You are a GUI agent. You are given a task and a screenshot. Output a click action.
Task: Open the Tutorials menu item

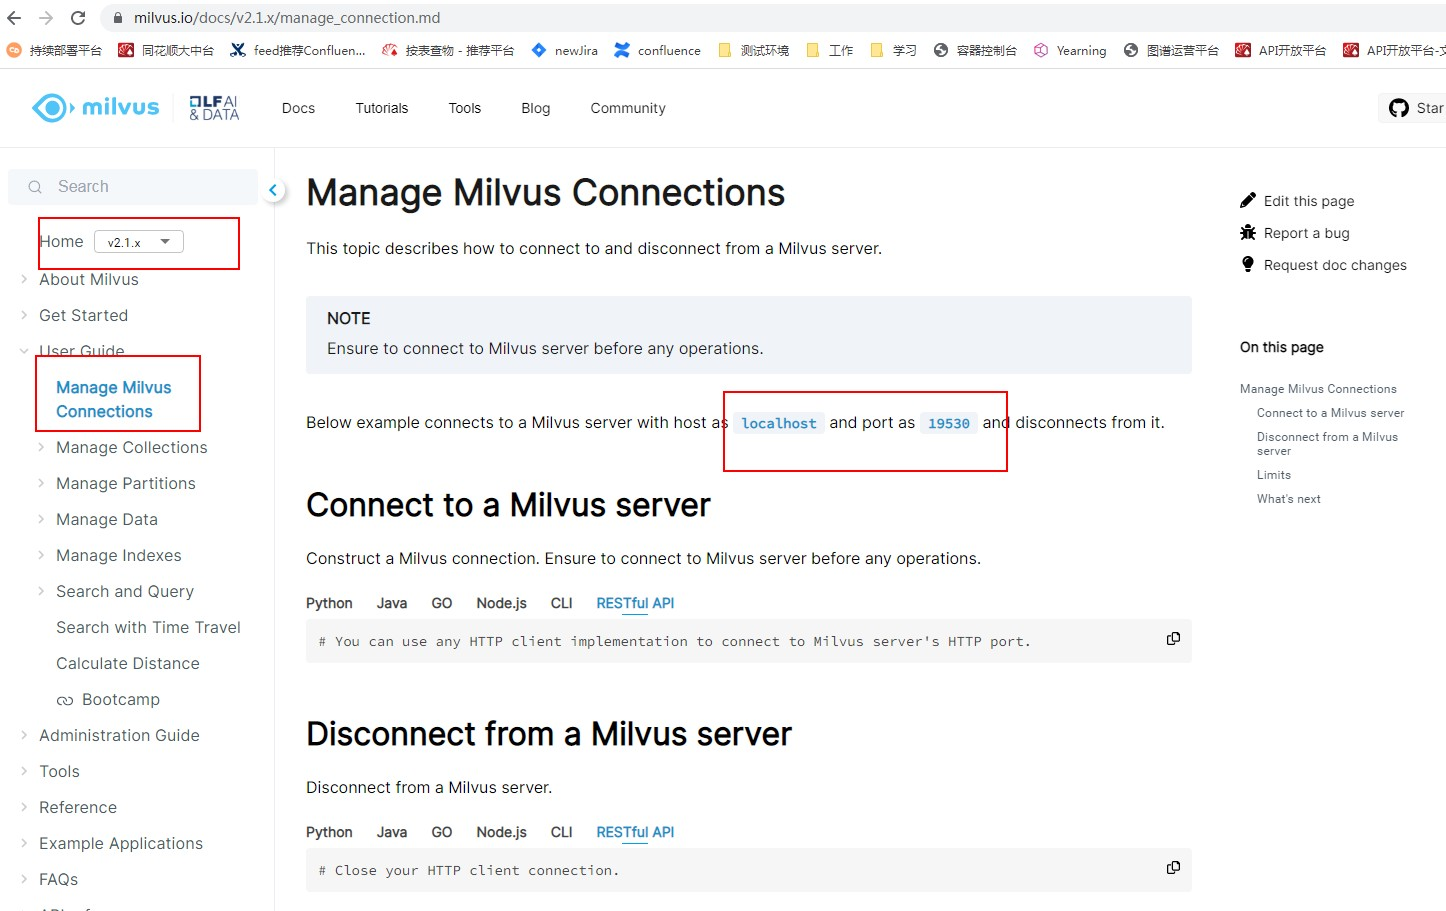(381, 107)
